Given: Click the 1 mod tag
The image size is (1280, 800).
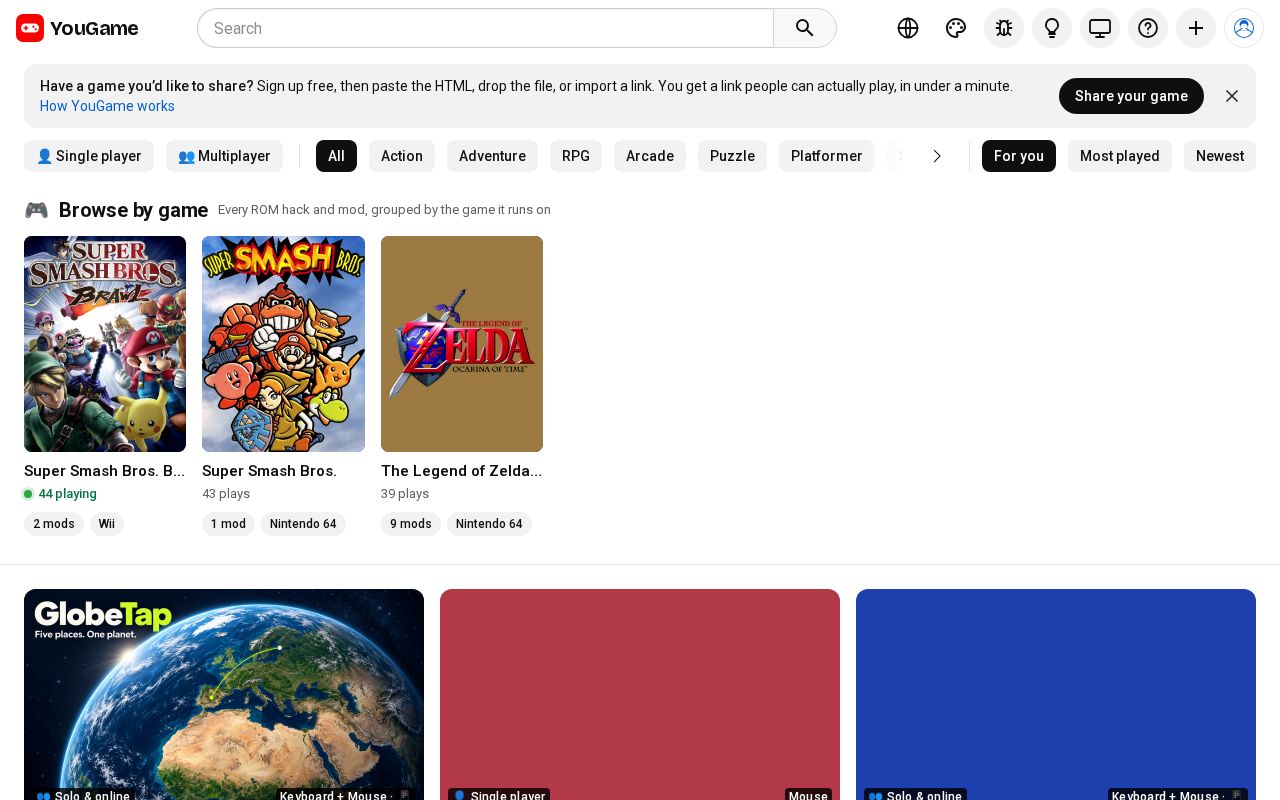Looking at the screenshot, I should click(x=228, y=524).
